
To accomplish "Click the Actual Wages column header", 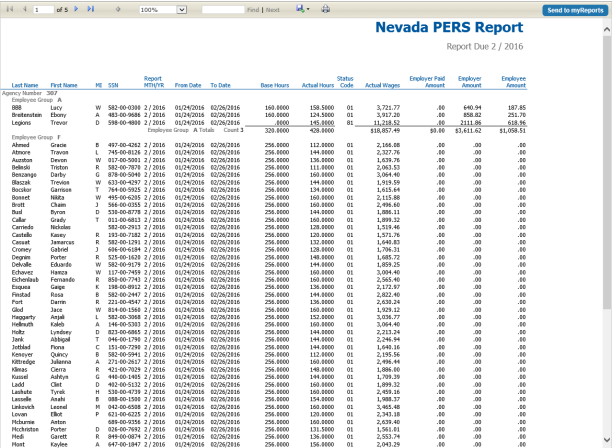I will [x=367, y=87].
